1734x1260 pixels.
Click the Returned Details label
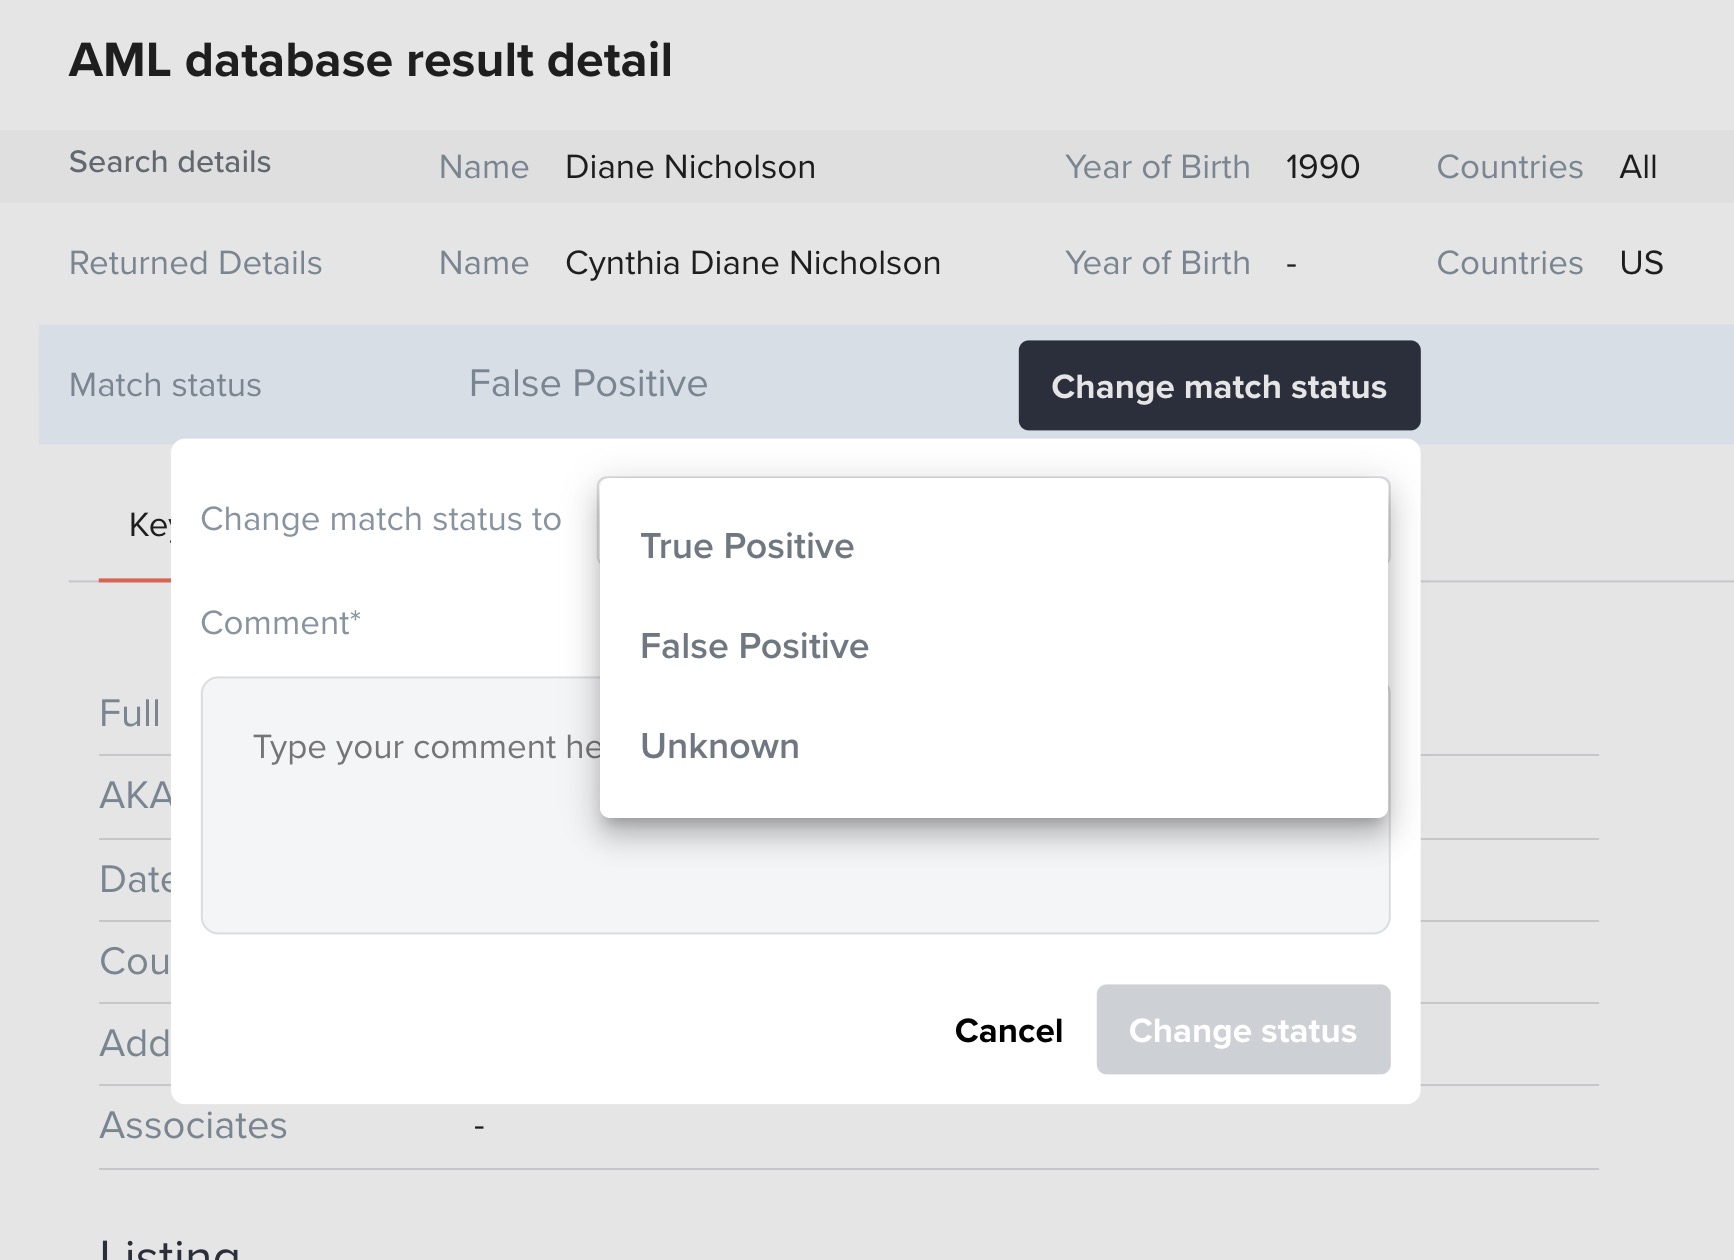[x=195, y=263]
